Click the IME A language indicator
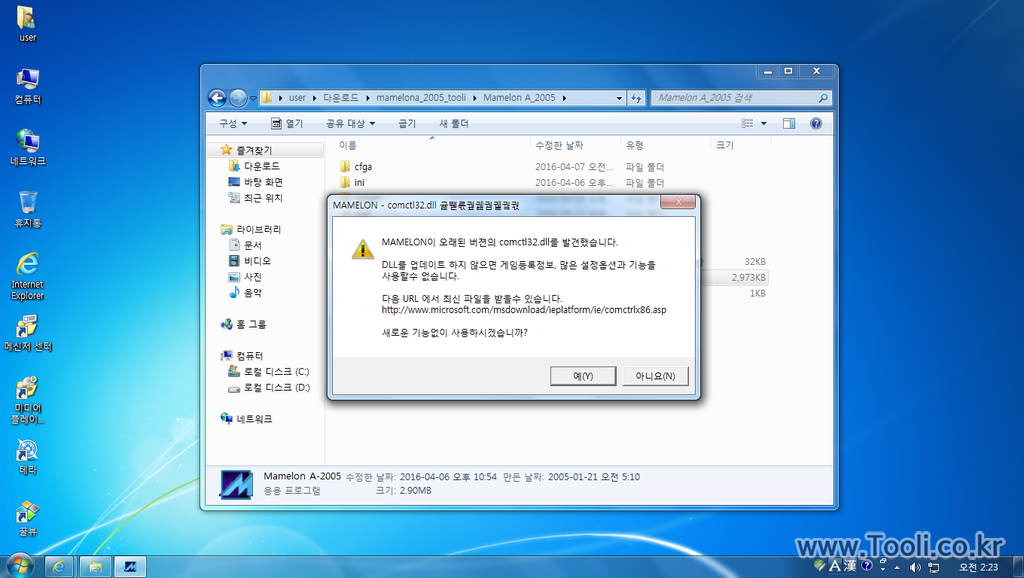1024x578 pixels. tap(834, 566)
